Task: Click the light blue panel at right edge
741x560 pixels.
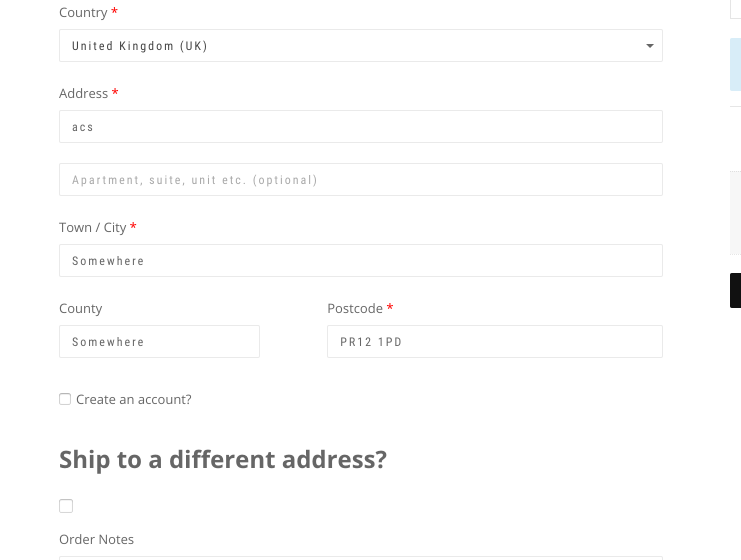Action: (735, 65)
